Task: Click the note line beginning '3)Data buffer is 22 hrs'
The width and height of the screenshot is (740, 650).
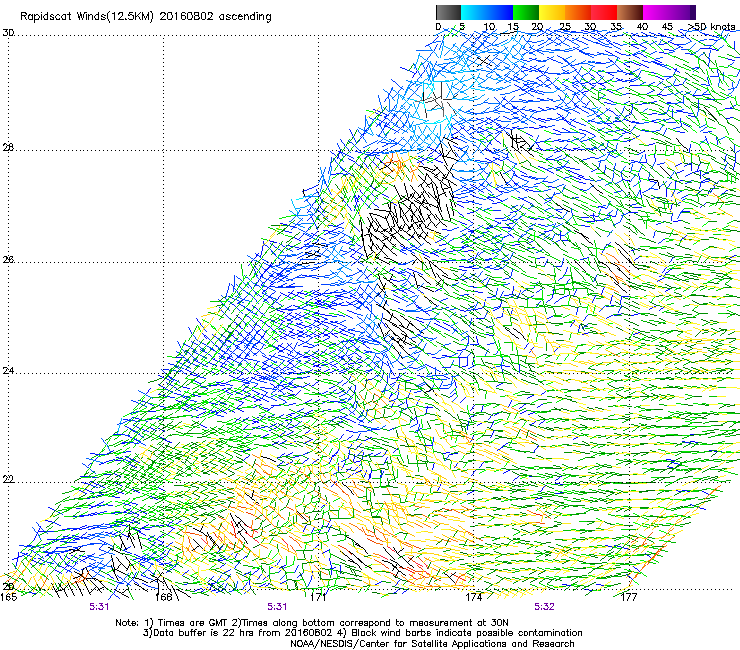Action: click(362, 633)
